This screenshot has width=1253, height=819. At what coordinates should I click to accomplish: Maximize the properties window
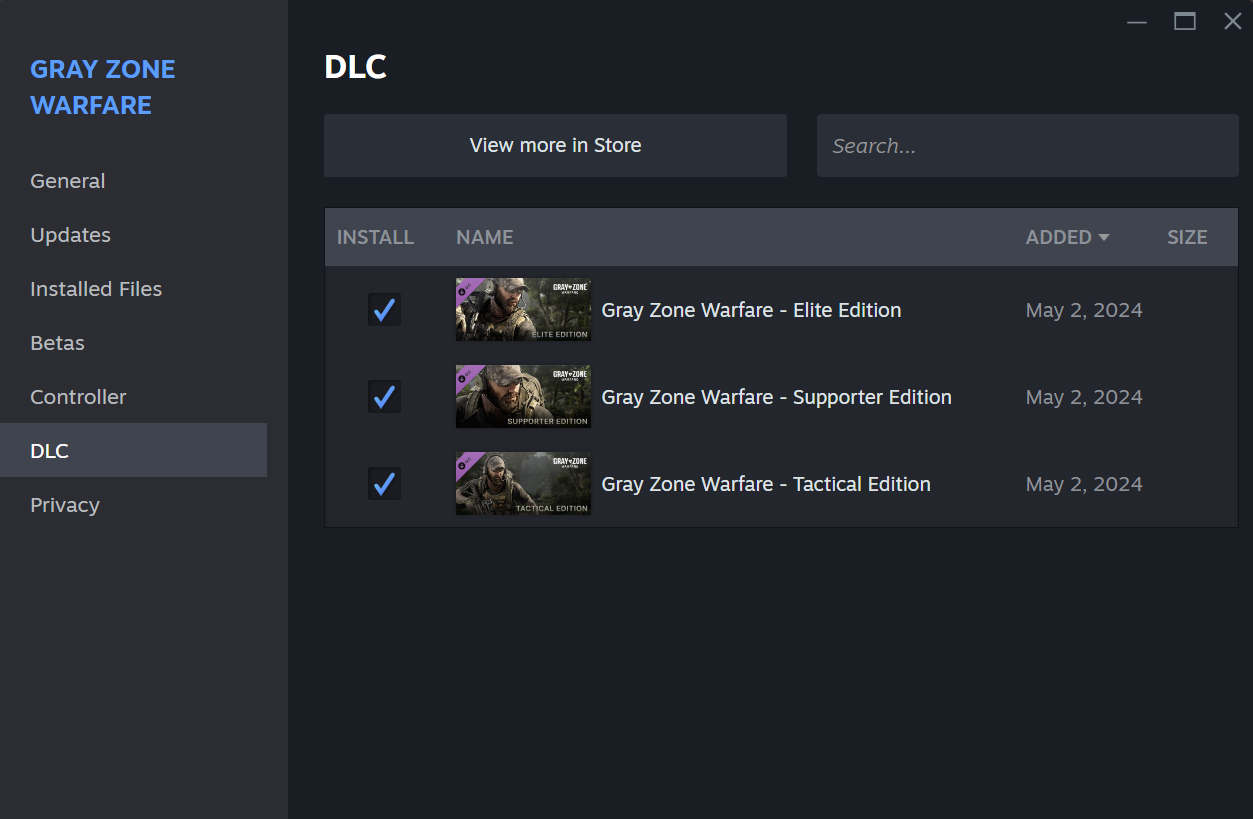point(1185,22)
